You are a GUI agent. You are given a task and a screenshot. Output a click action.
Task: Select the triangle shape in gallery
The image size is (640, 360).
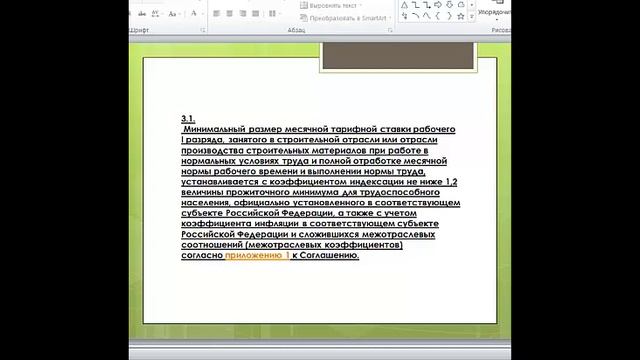pos(404,5)
